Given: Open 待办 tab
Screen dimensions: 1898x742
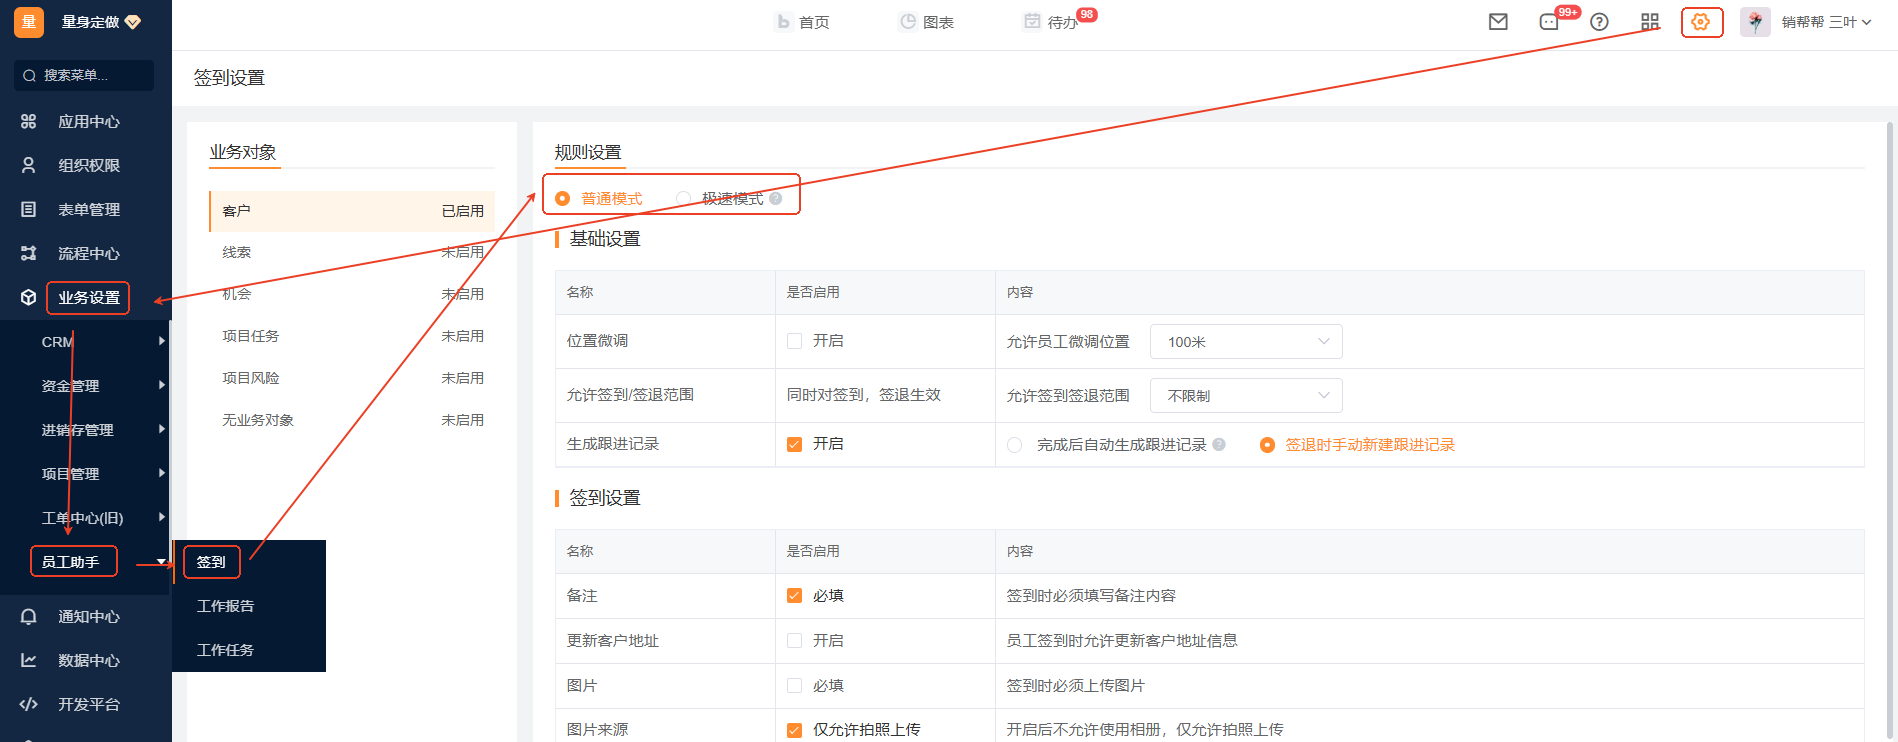Looking at the screenshot, I should [1052, 22].
